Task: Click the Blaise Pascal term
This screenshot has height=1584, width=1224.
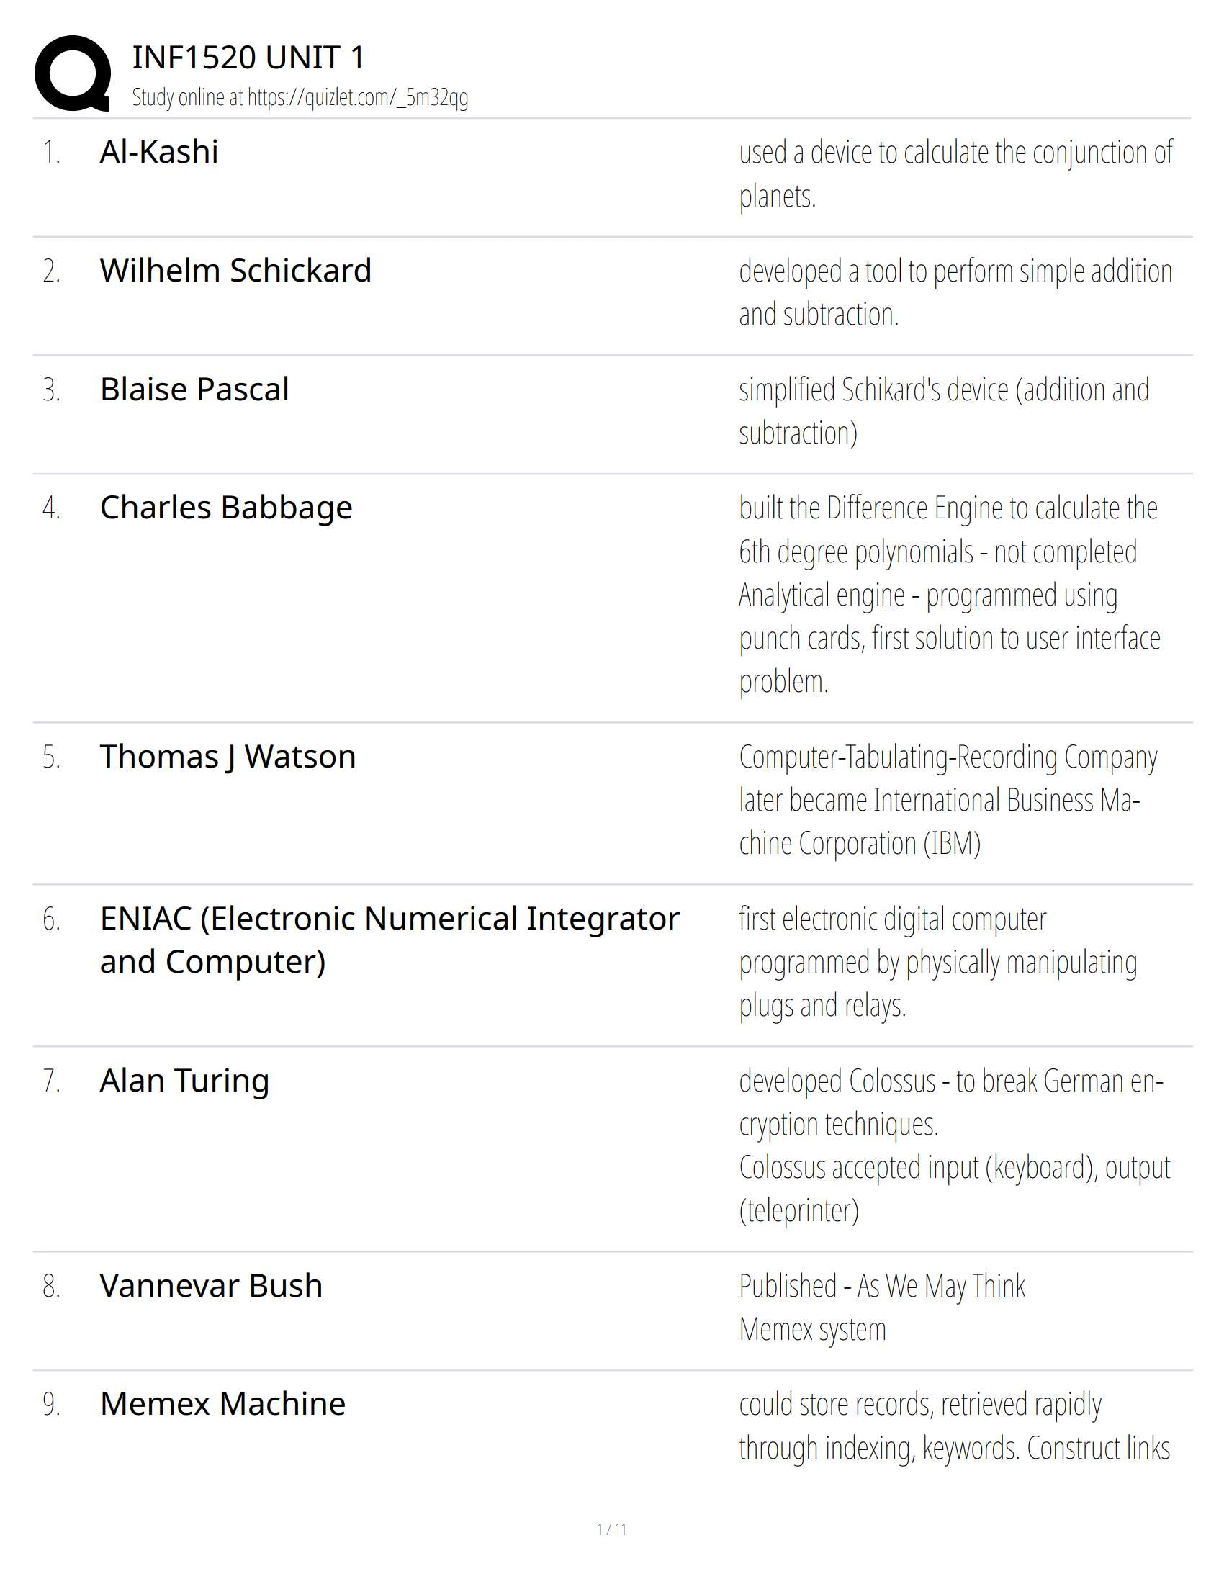Action: pyautogui.click(x=194, y=389)
